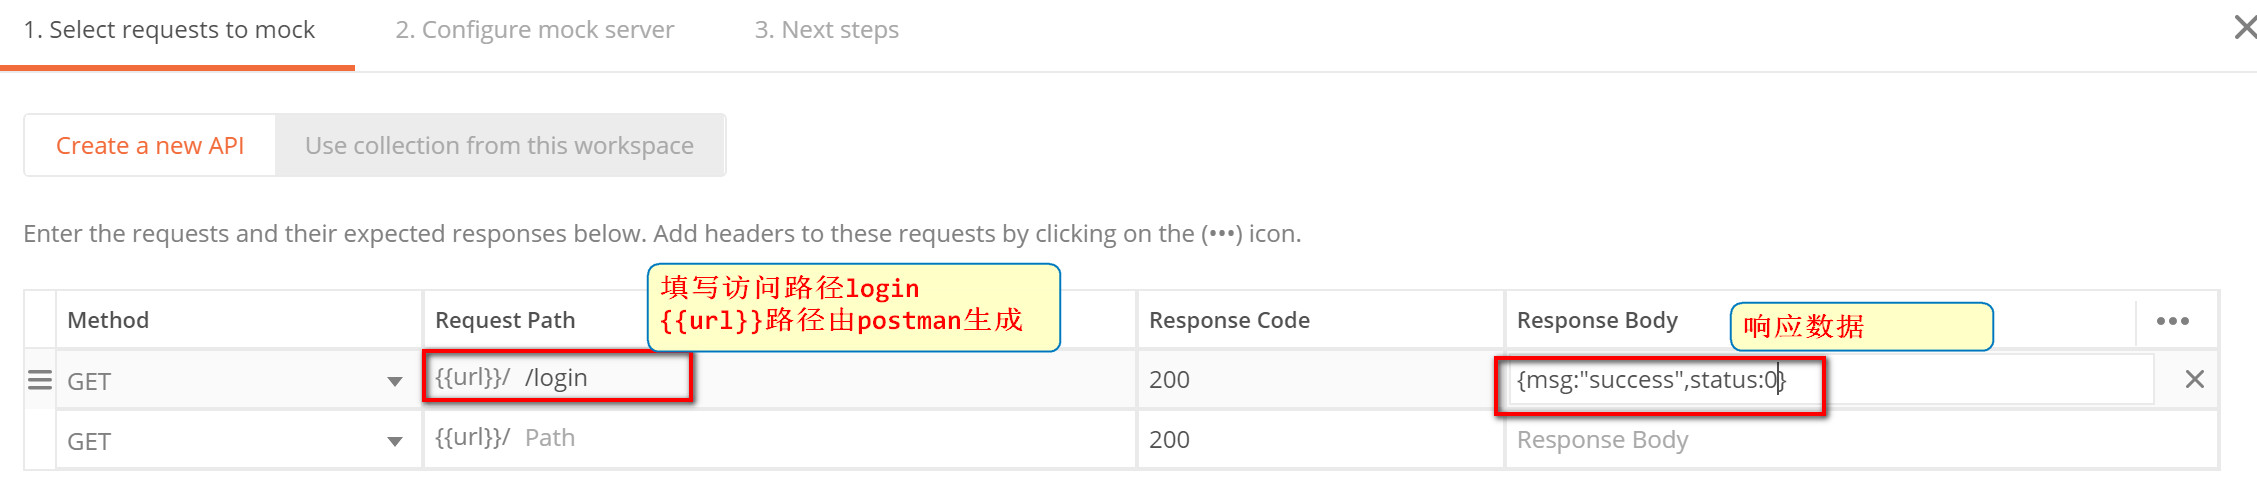Open the Method dropdown in second row
2257x485 pixels.
[237, 440]
